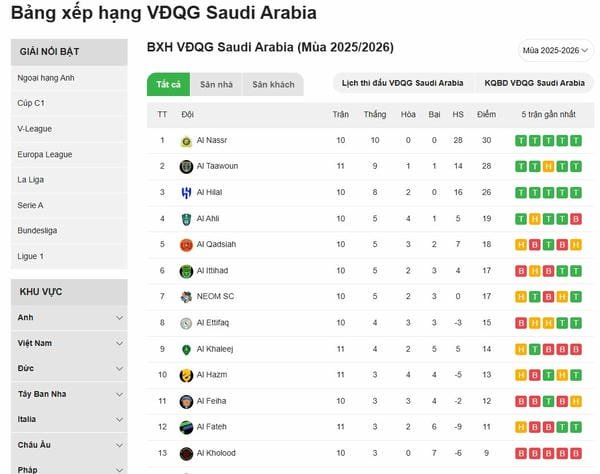Image resolution: width=600 pixels, height=474 pixels.
Task: Expand the Việt Nam region list
Action: coord(119,343)
